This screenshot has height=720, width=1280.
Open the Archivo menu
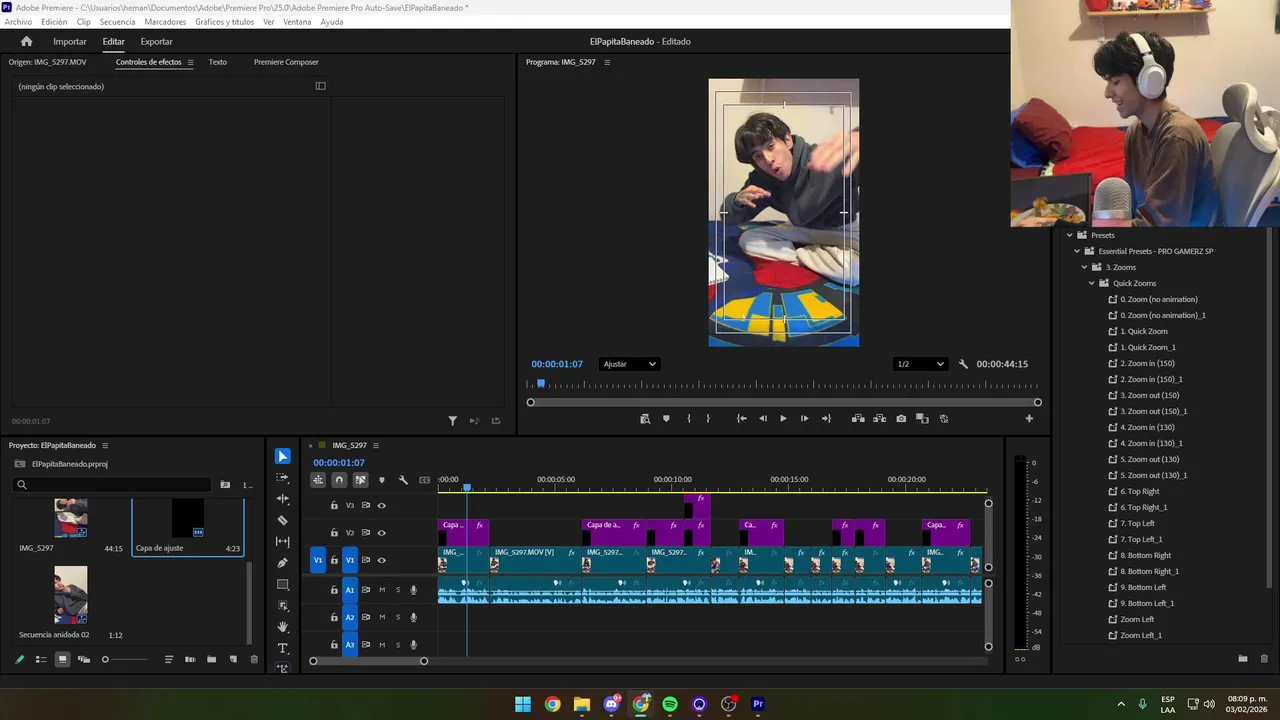(x=18, y=22)
